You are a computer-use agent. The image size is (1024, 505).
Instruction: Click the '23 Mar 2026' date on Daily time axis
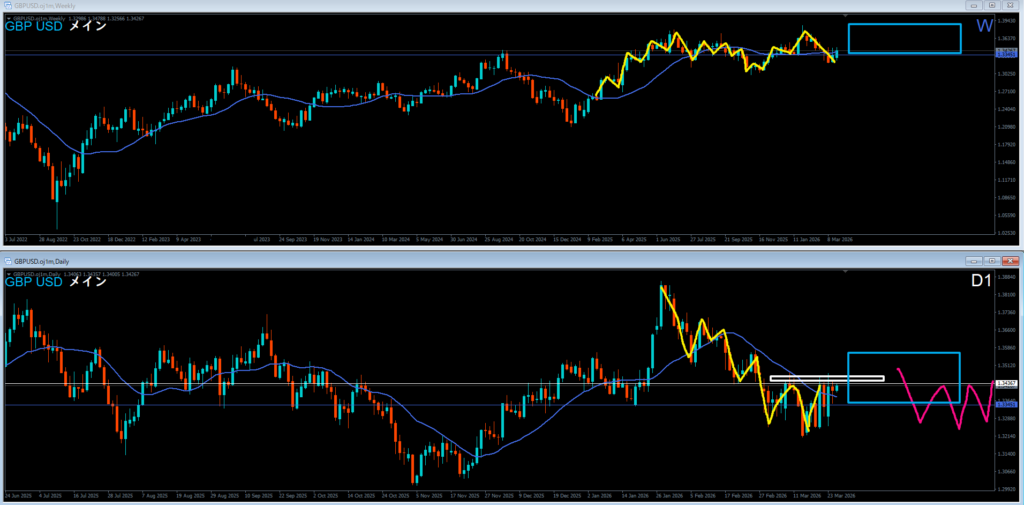pyautogui.click(x=840, y=495)
